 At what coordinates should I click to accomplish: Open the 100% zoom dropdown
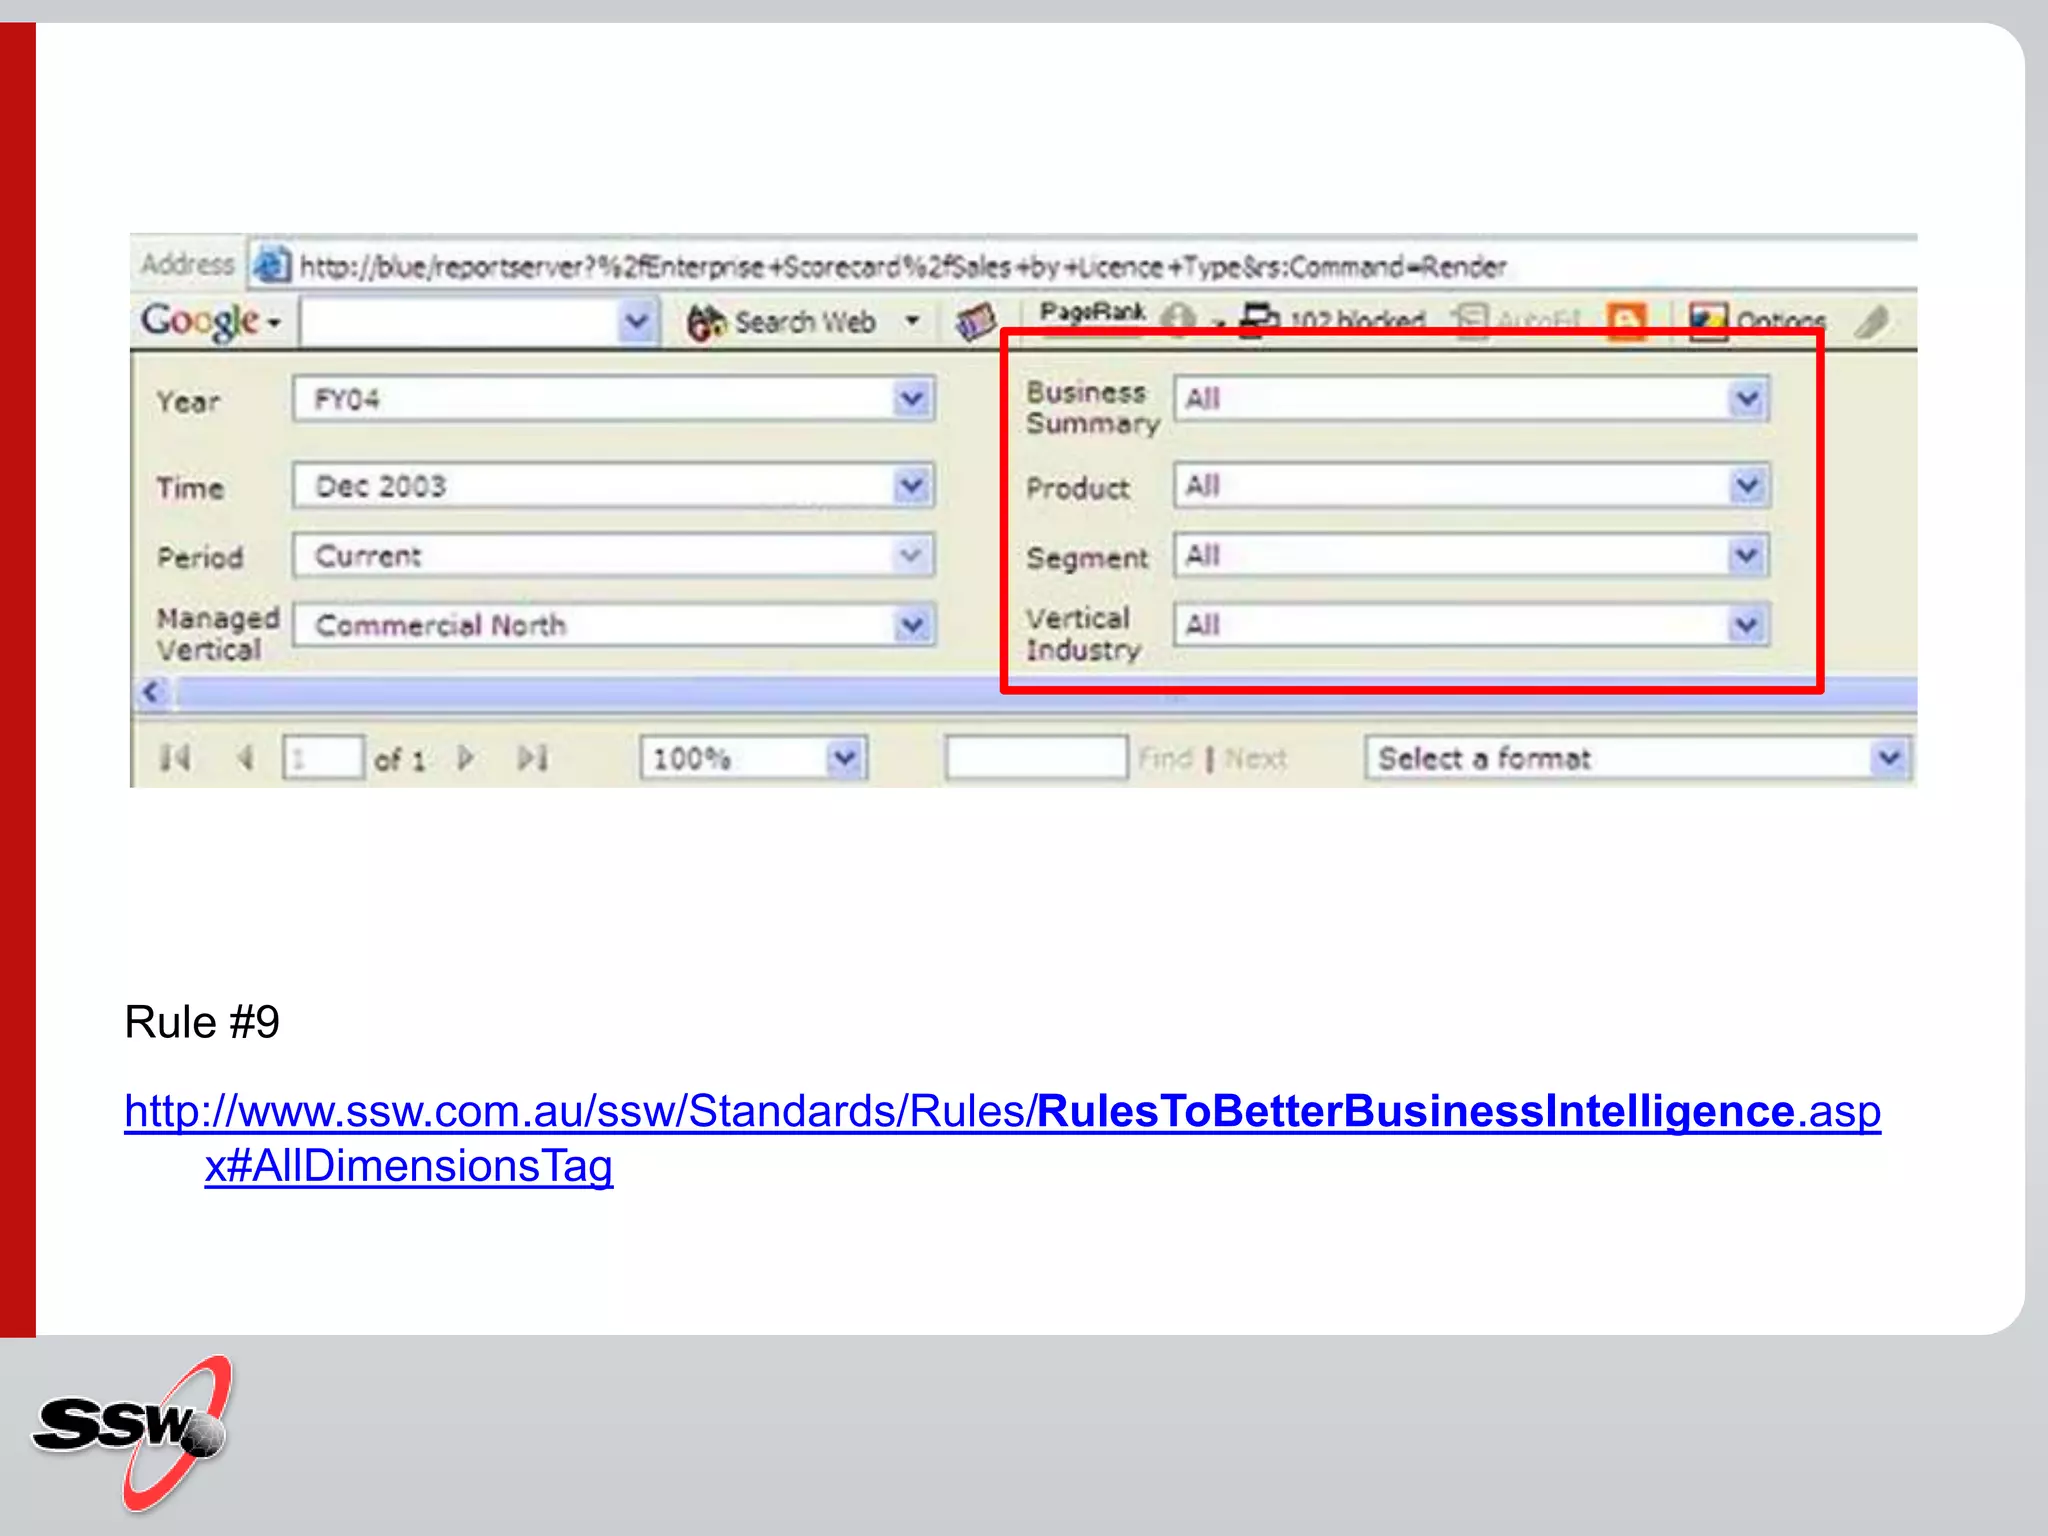[845, 758]
